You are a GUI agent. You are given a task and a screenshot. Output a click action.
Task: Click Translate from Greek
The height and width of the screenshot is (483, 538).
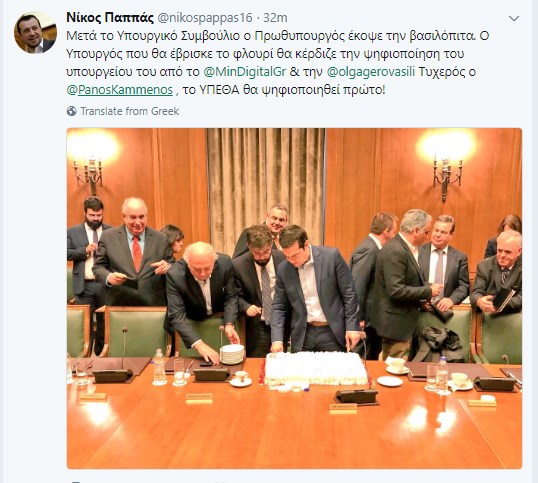(130, 111)
